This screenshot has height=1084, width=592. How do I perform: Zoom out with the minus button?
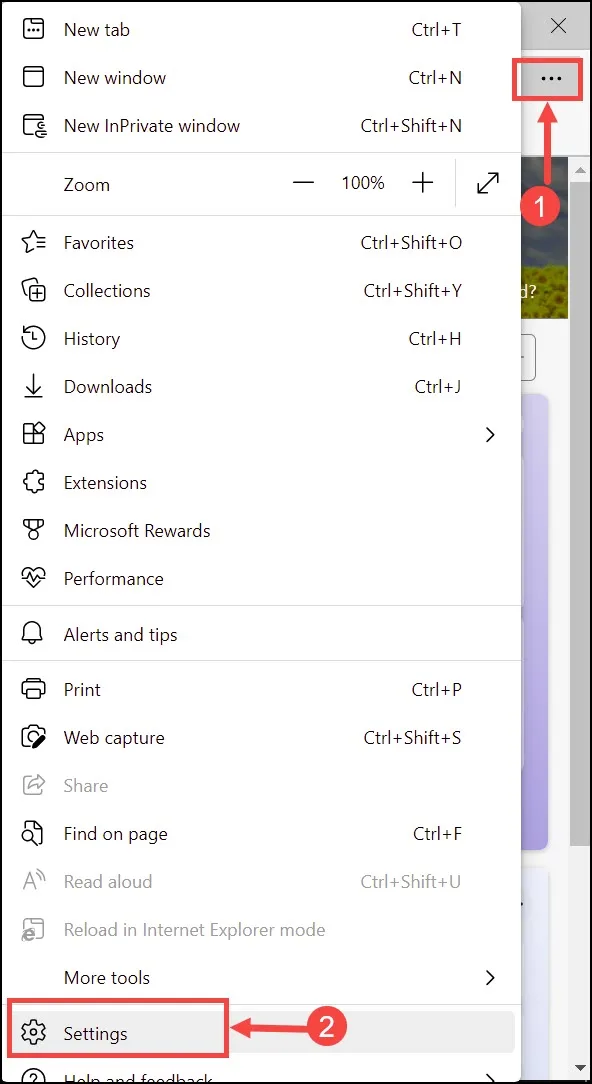[x=303, y=183]
